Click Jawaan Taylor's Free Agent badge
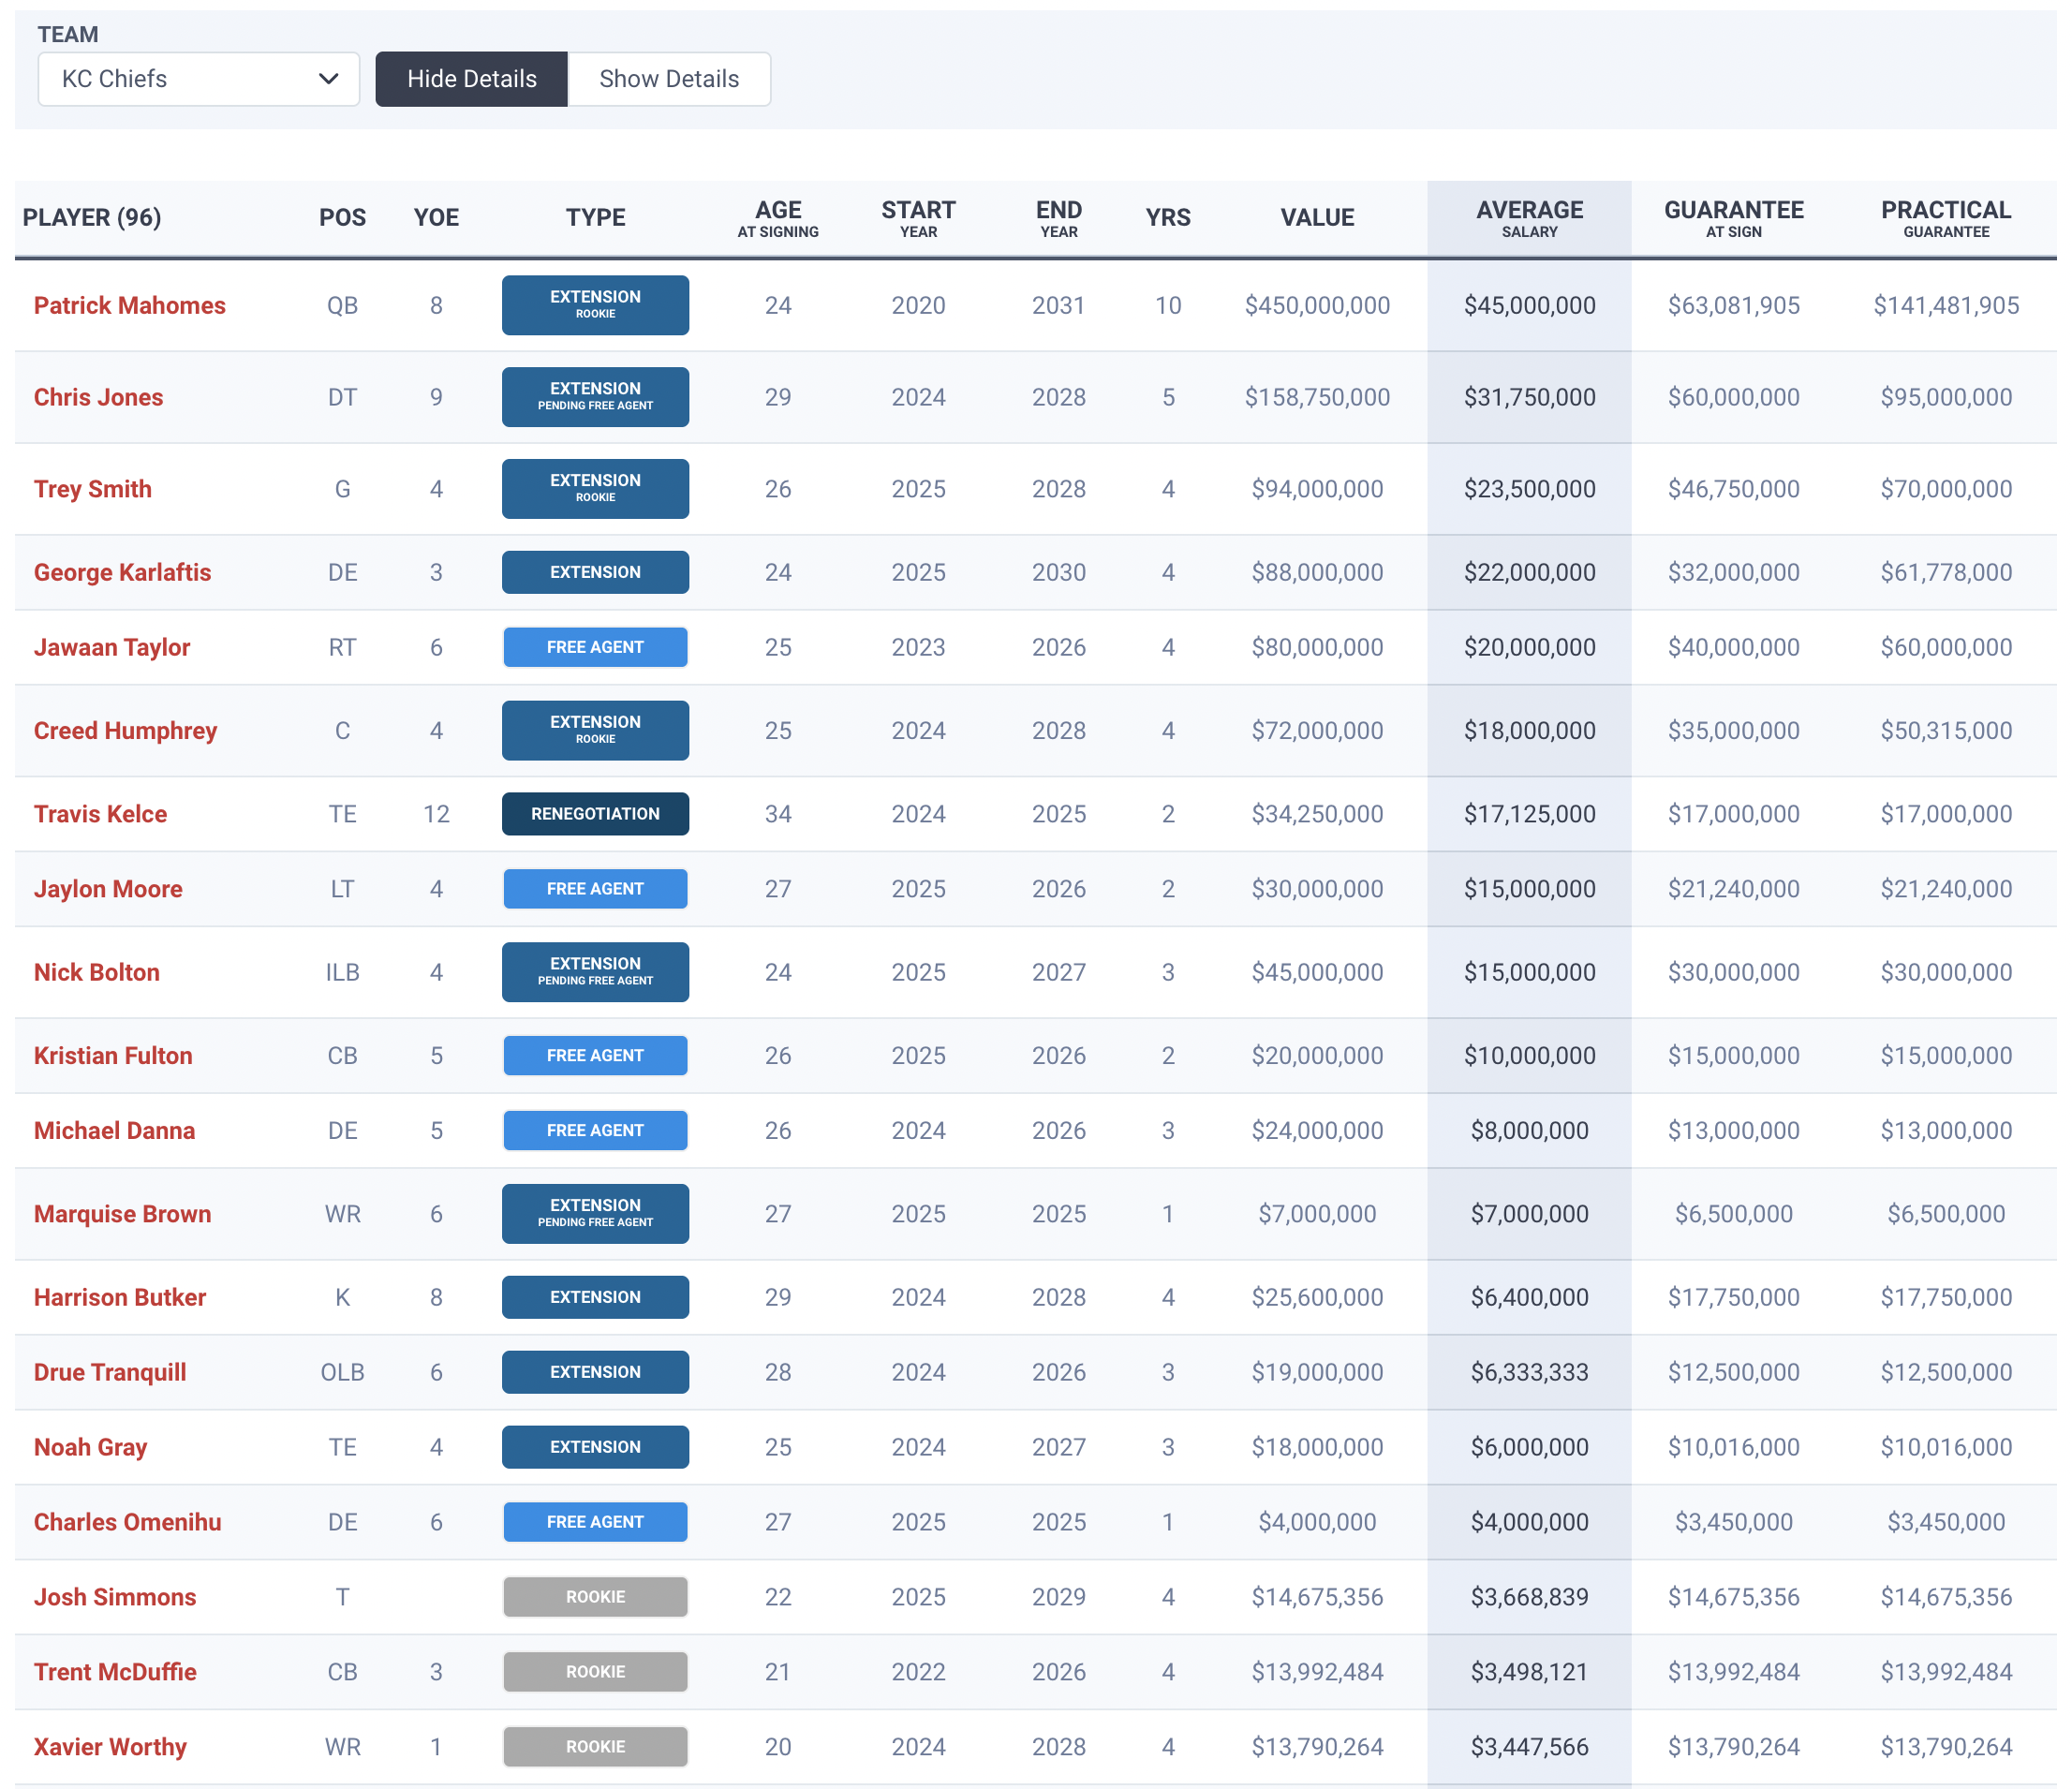This screenshot has width=2072, height=1789. [x=595, y=647]
